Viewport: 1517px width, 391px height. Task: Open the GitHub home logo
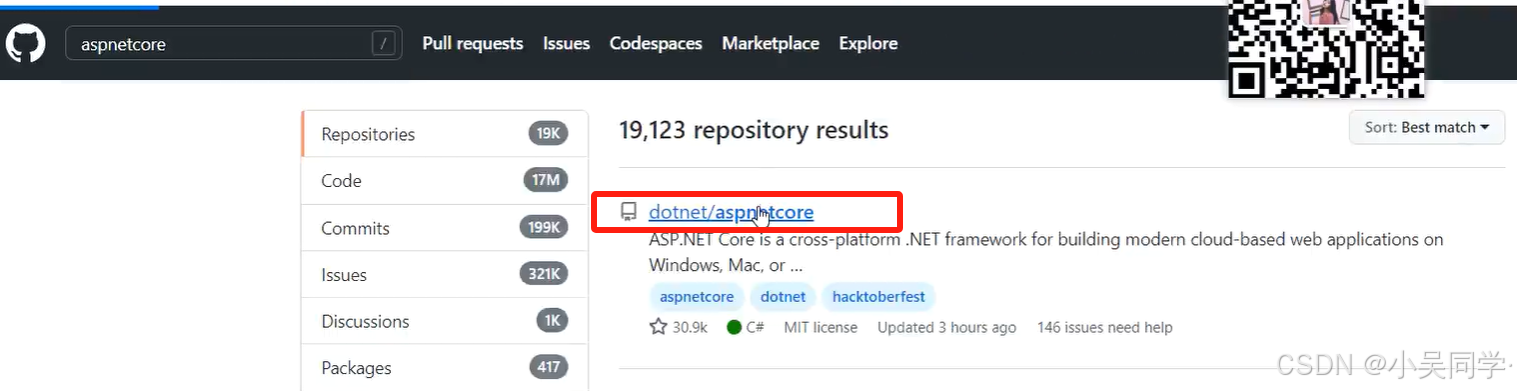click(x=25, y=44)
